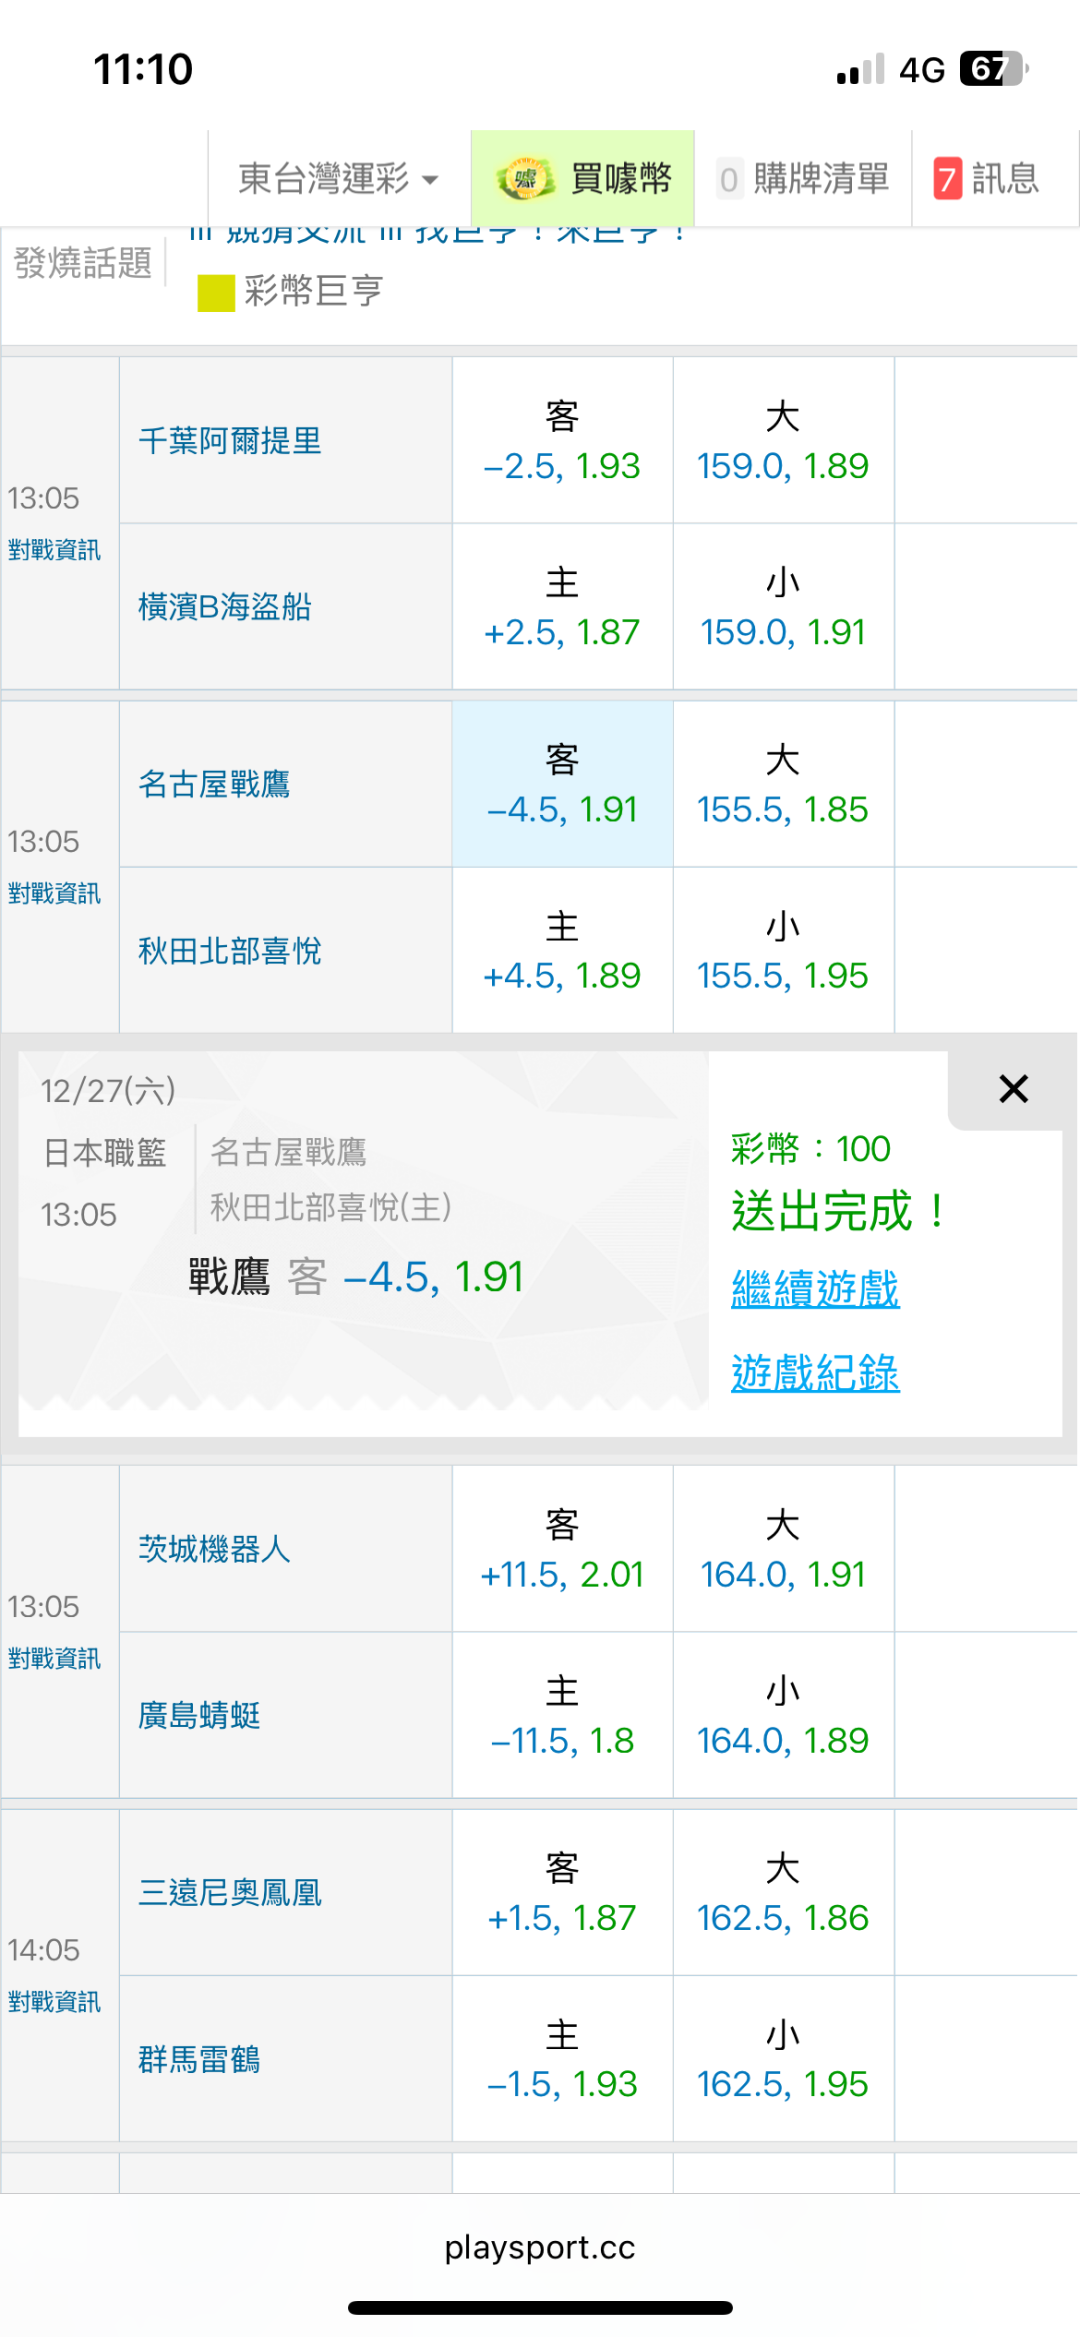
Task: Open the 購牌清單 tab
Action: point(803,179)
